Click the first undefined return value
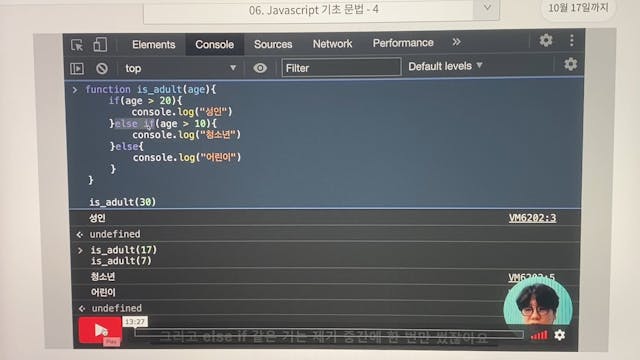The height and width of the screenshot is (360, 640). (115, 234)
